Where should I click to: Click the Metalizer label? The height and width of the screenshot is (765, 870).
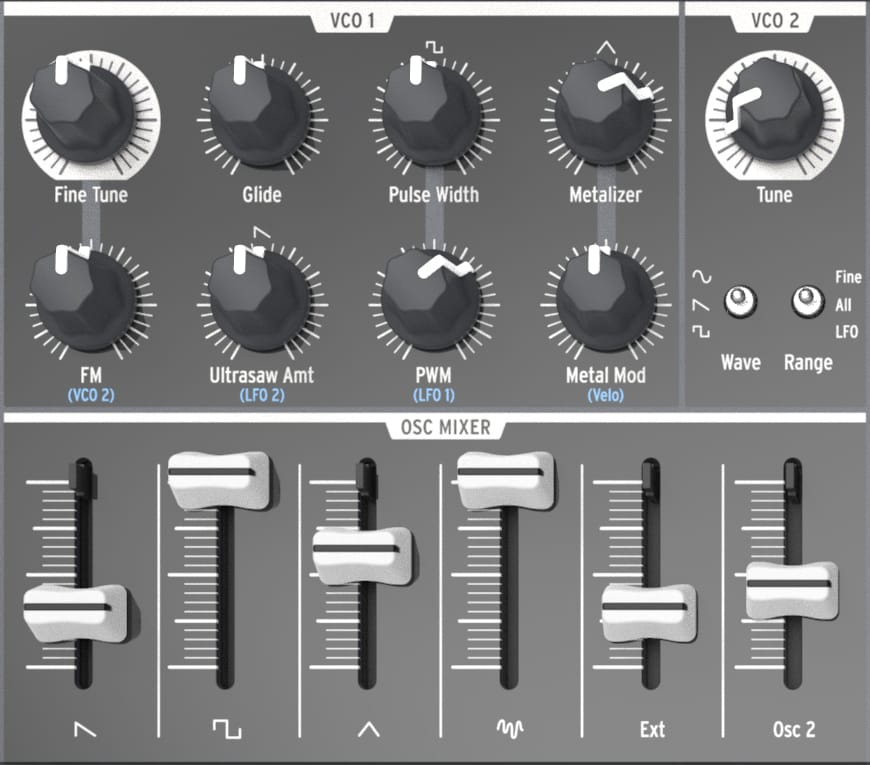point(605,195)
